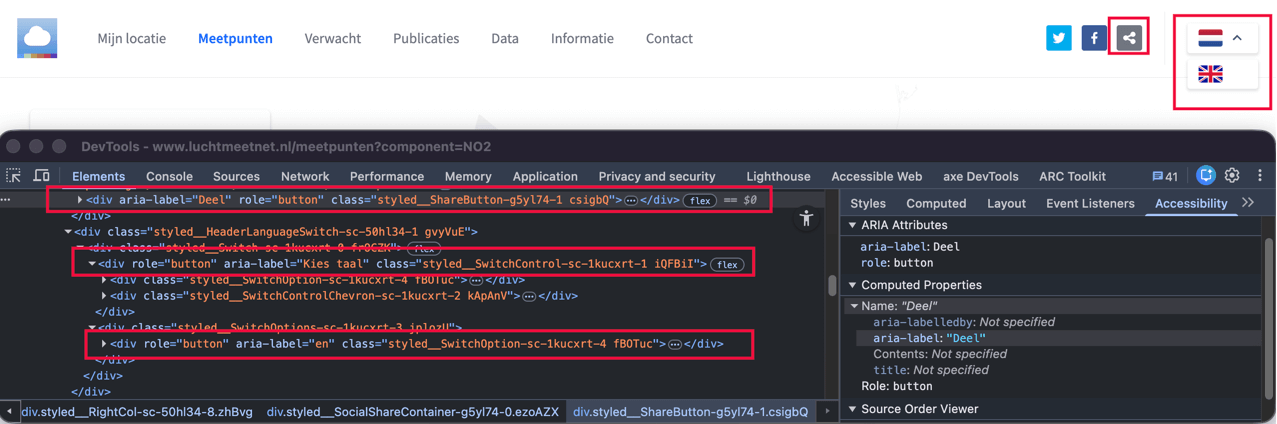
Task: Switch sidebar to Computed tab
Action: pyautogui.click(x=936, y=203)
